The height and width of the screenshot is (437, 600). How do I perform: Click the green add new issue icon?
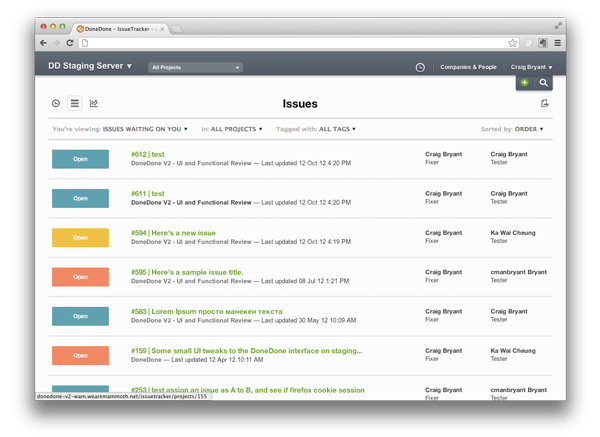[x=525, y=83]
